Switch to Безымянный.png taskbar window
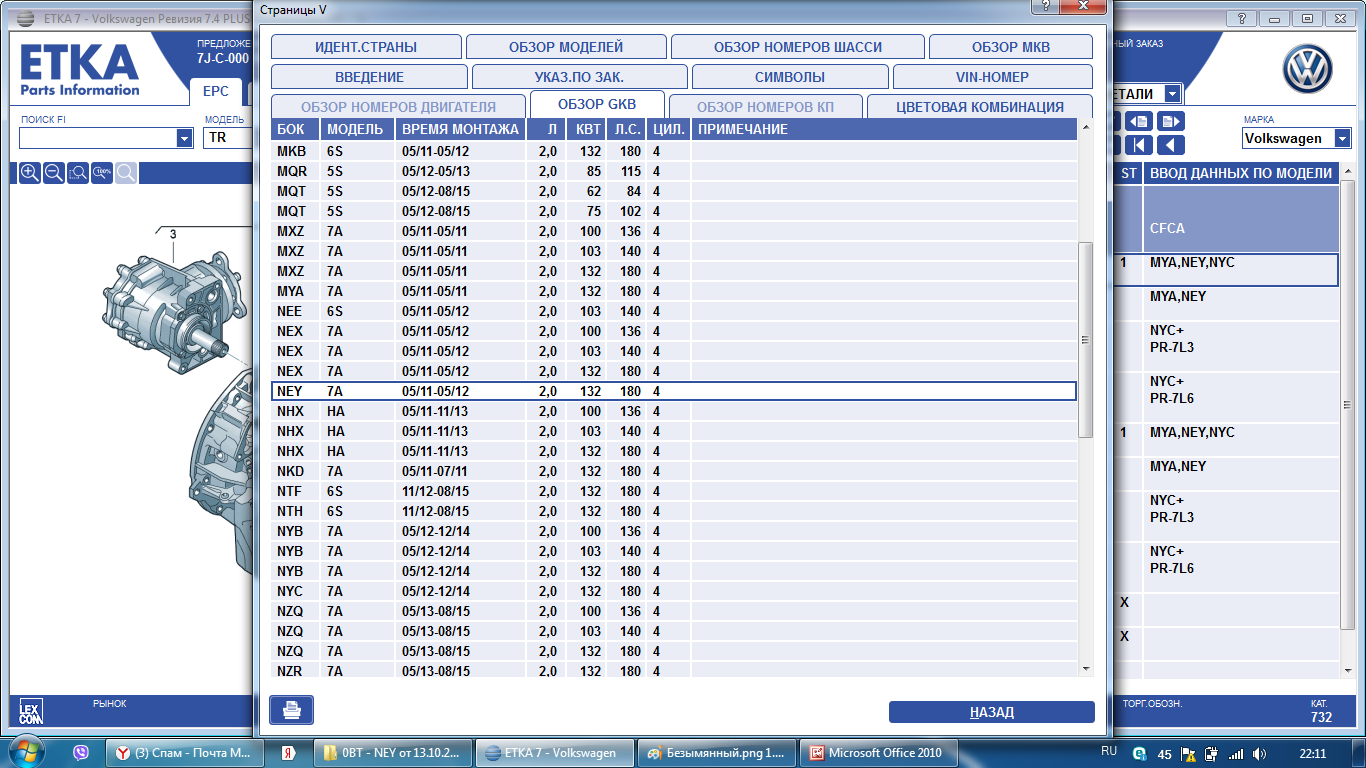Screen dimensions: 1366x768 click(718, 753)
